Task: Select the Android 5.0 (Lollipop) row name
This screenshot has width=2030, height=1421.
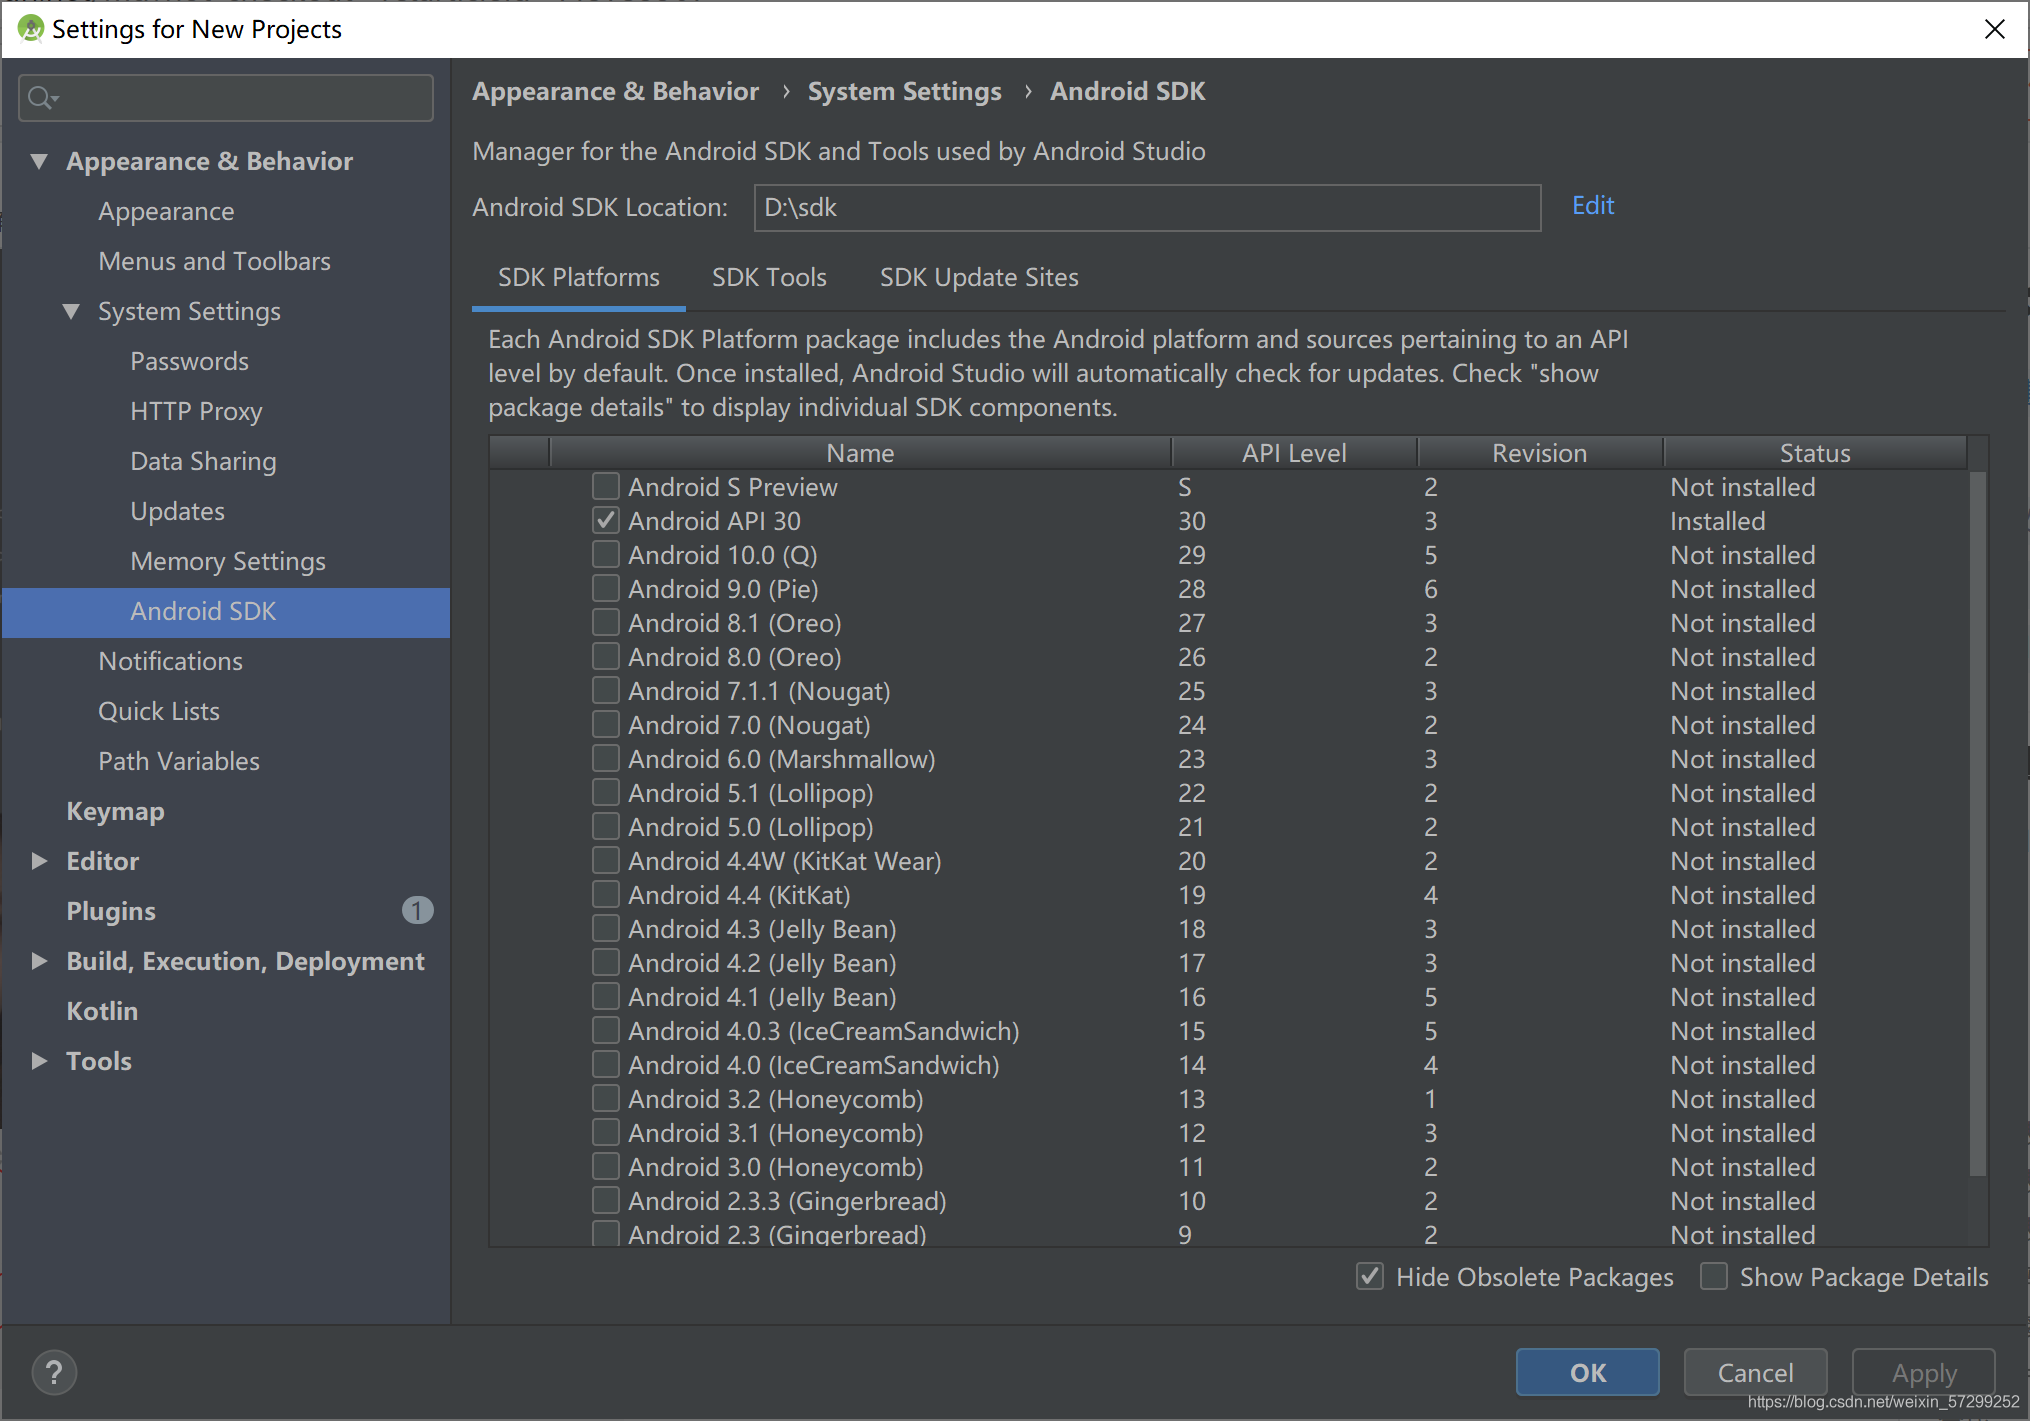Action: (x=751, y=827)
